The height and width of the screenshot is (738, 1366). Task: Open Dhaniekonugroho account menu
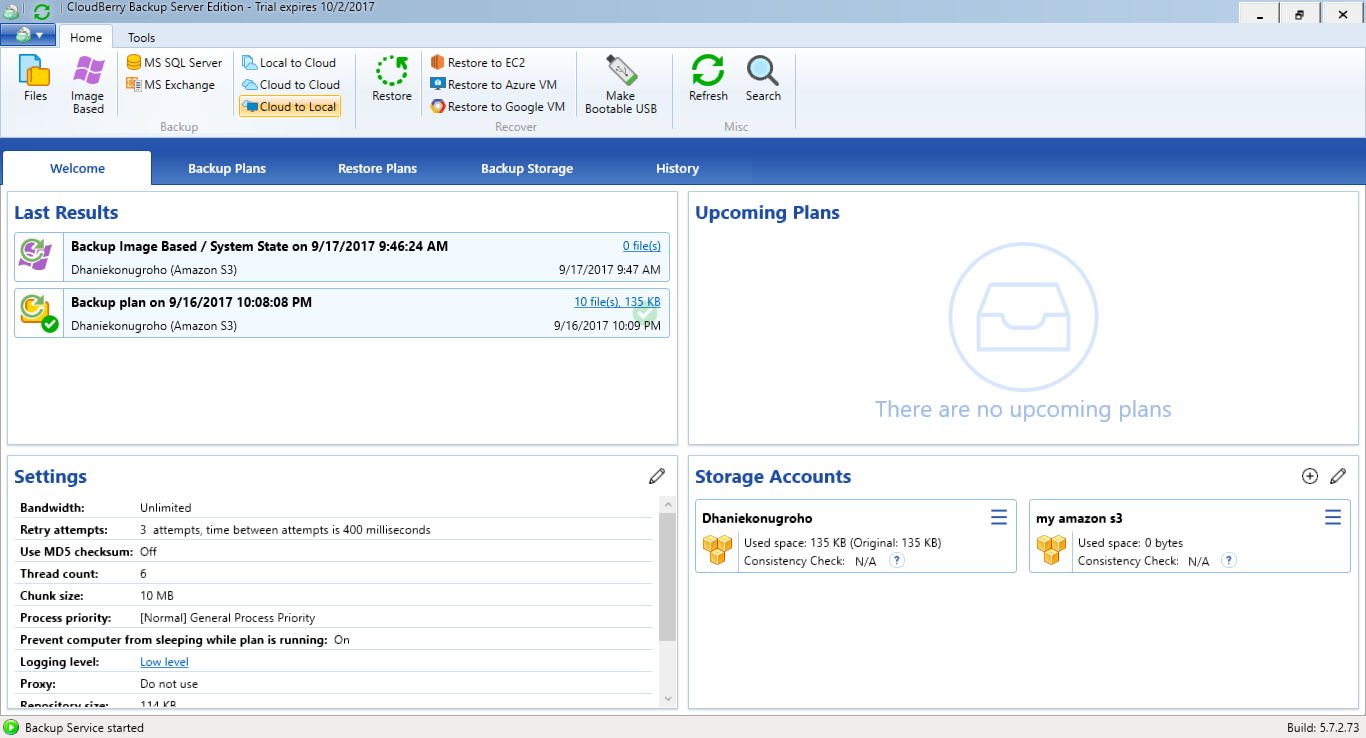[999, 517]
